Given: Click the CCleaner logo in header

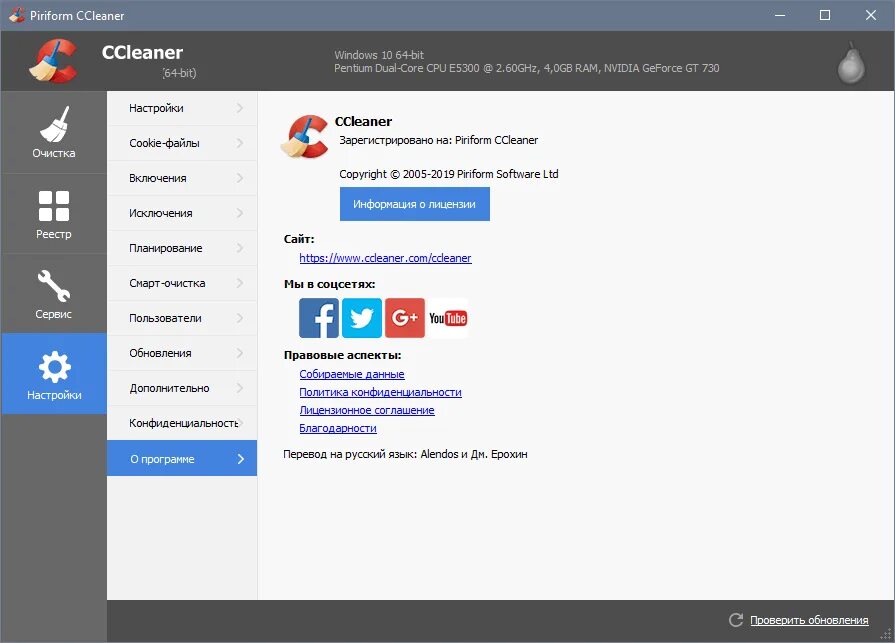Looking at the screenshot, I should 54,60.
